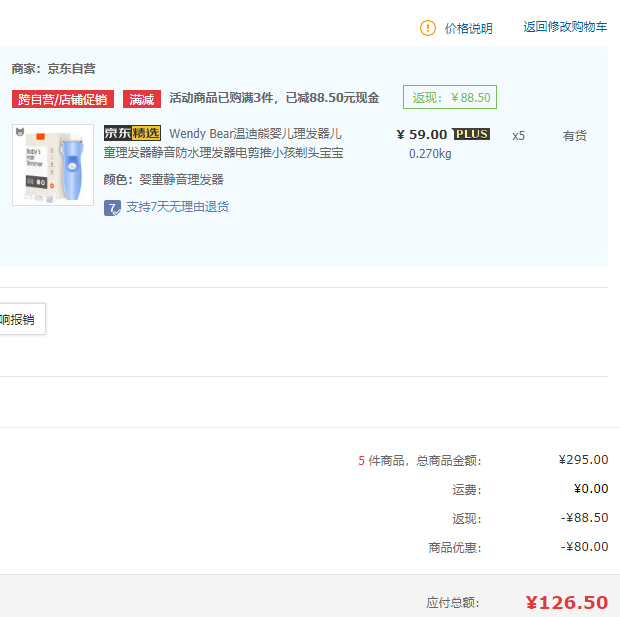Click the 满减 promotion tag
The image size is (620, 617).
click(142, 99)
